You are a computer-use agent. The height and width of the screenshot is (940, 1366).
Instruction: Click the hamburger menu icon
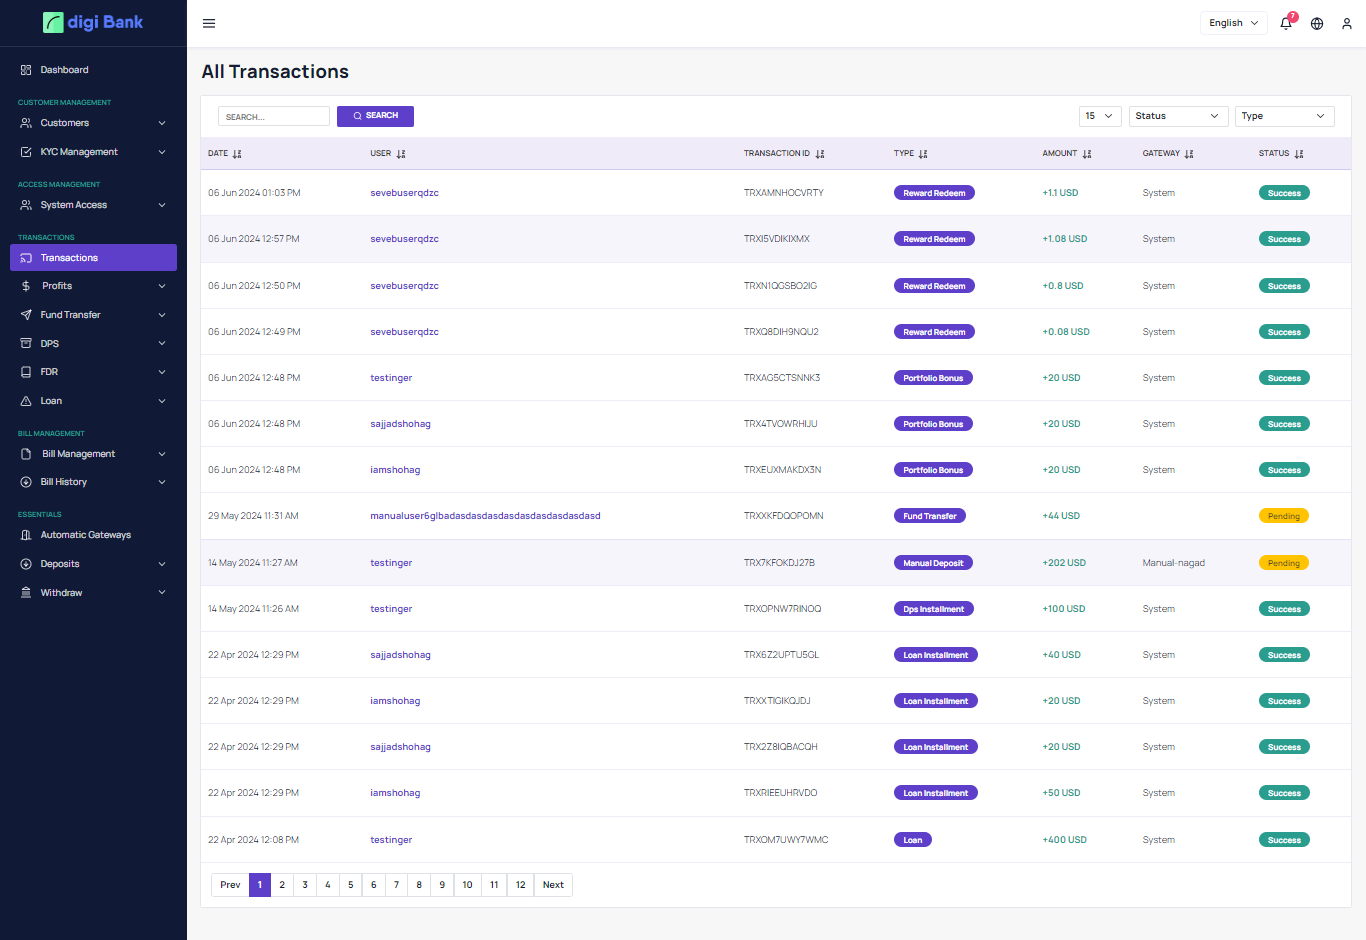coord(209,23)
